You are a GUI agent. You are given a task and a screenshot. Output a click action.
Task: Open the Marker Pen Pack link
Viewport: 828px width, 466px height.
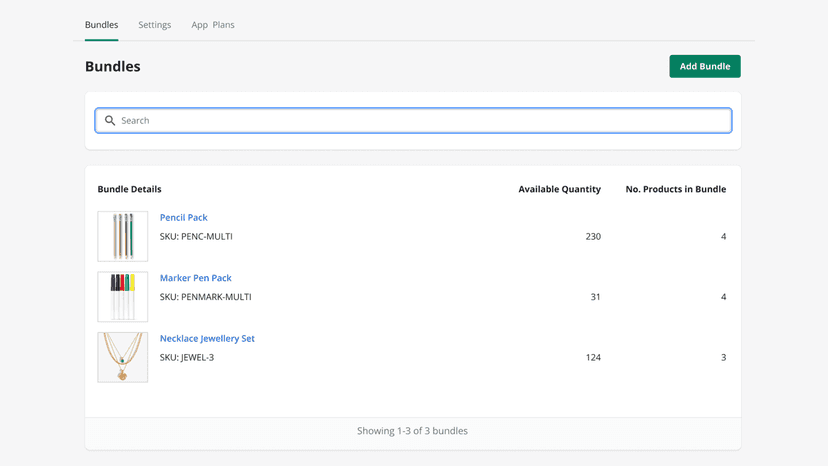[196, 278]
